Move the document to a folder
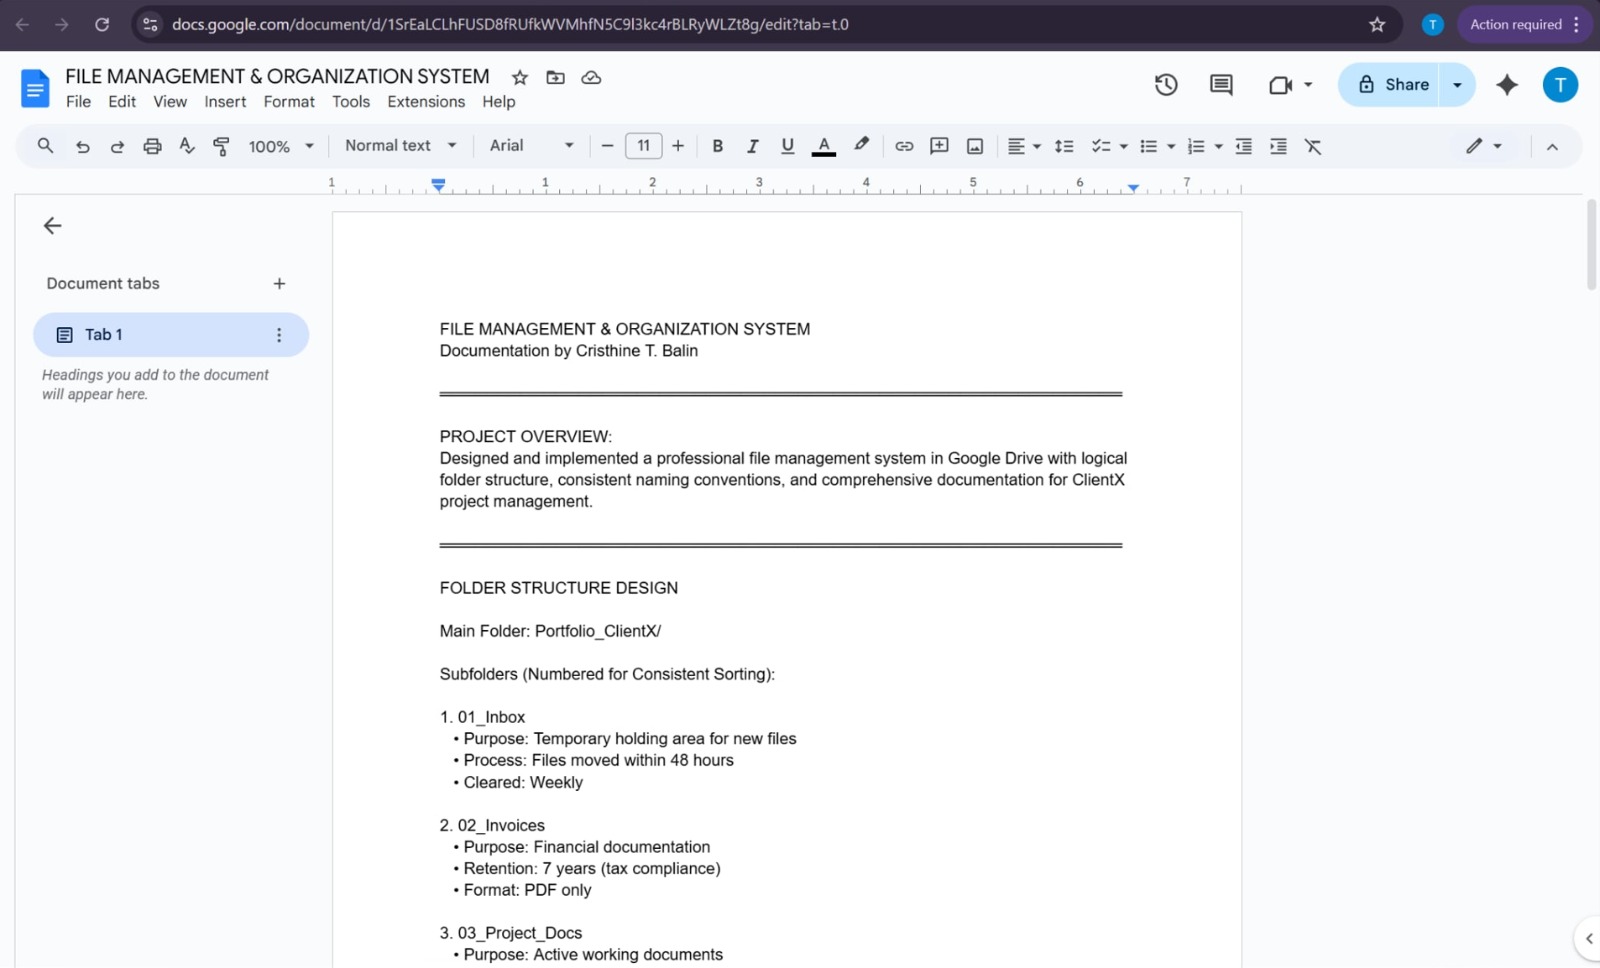Viewport: 1600px width, 968px height. tap(555, 77)
